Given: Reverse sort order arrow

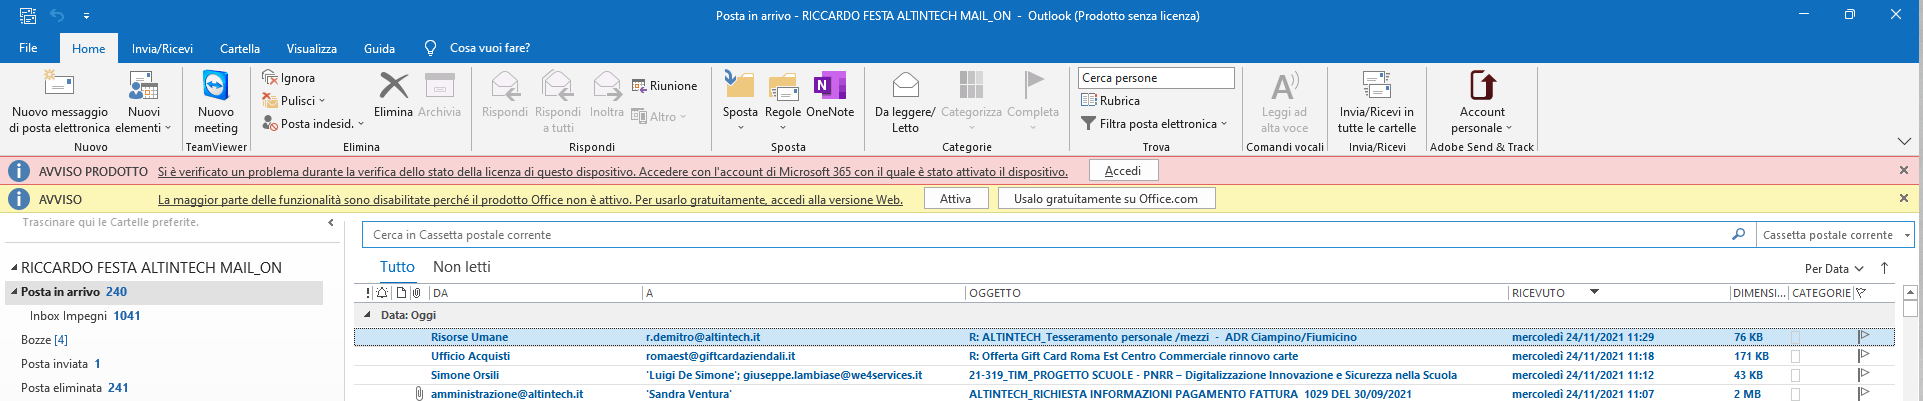Looking at the screenshot, I should [x=1885, y=268].
